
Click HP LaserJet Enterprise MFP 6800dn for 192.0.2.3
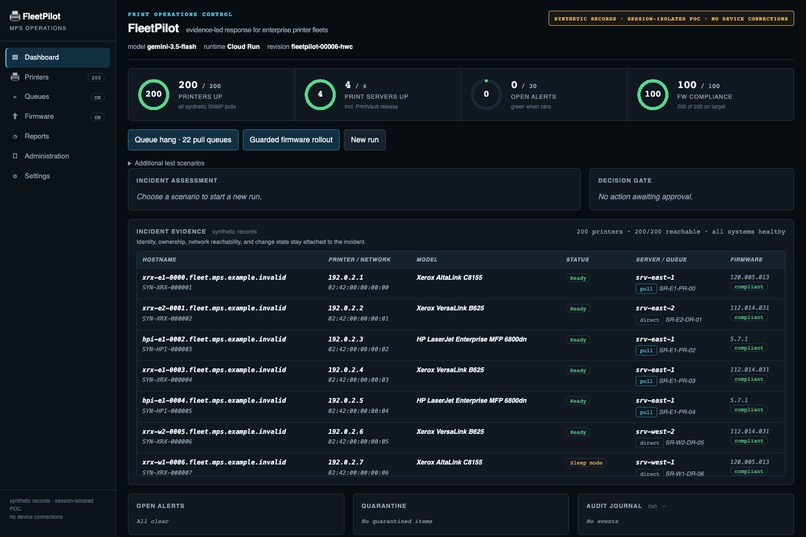(471, 339)
